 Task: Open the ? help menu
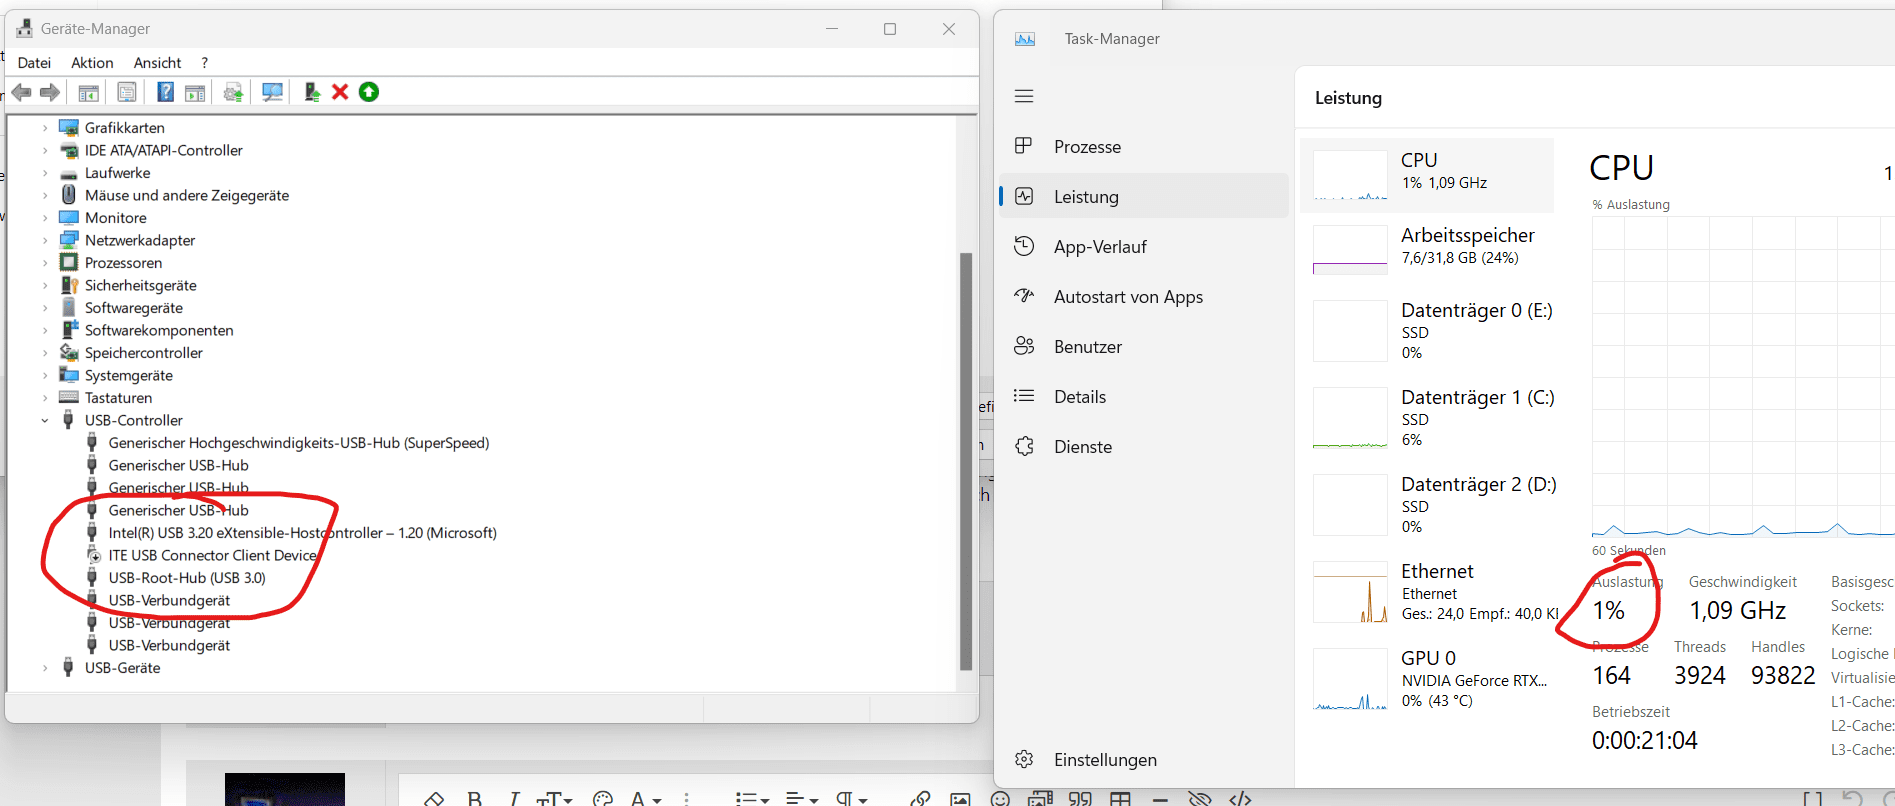(x=204, y=62)
